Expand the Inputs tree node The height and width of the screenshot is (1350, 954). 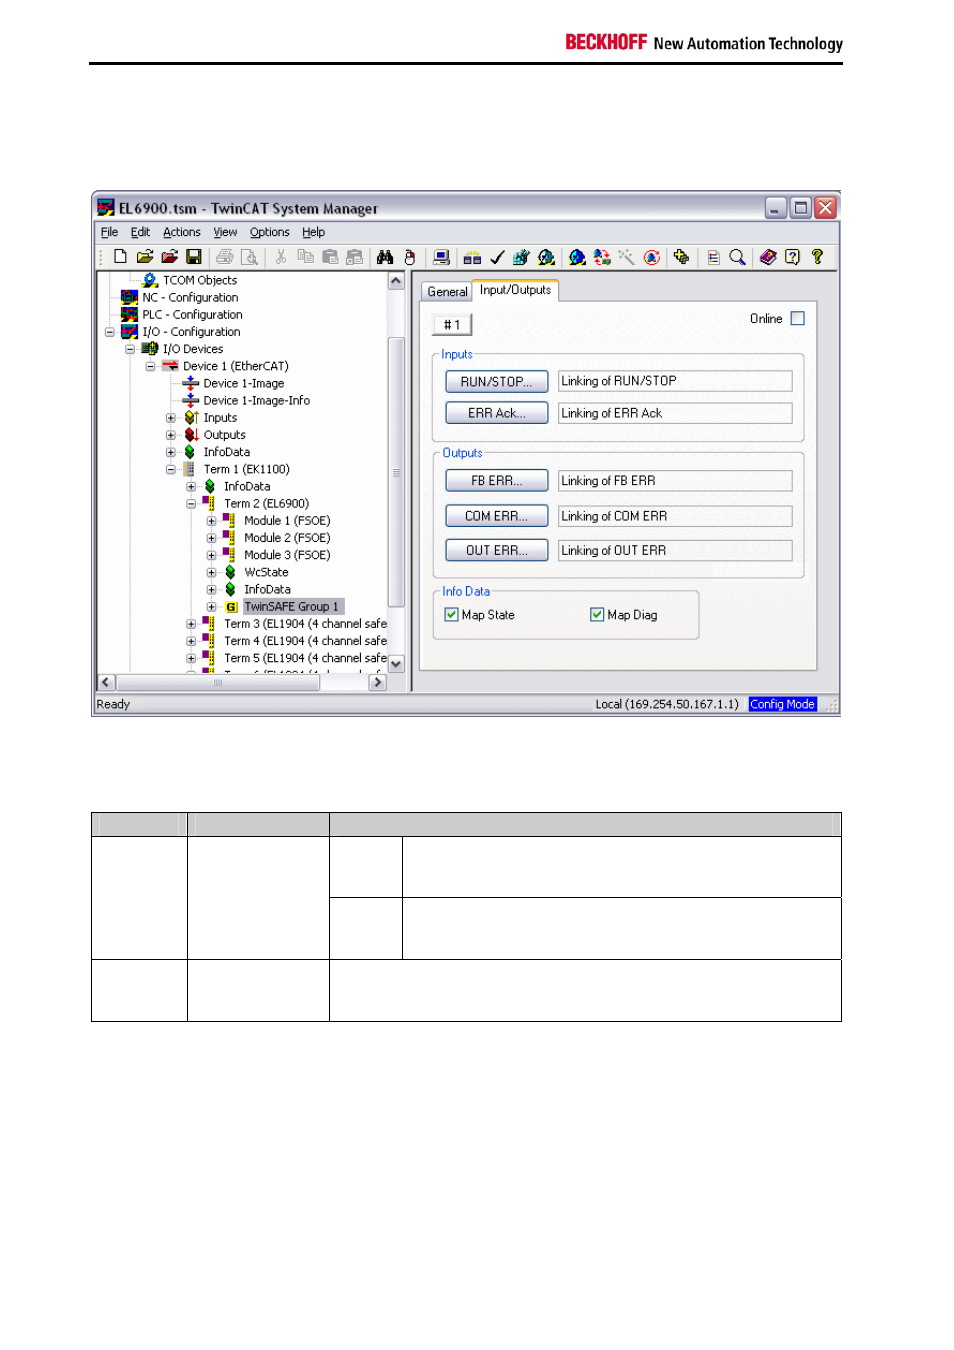171,418
